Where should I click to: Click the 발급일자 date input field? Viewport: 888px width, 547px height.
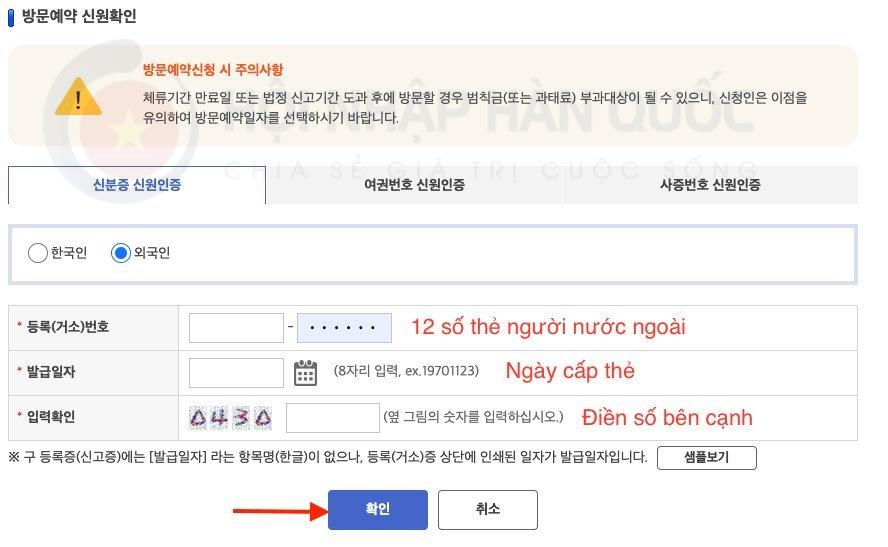236,373
